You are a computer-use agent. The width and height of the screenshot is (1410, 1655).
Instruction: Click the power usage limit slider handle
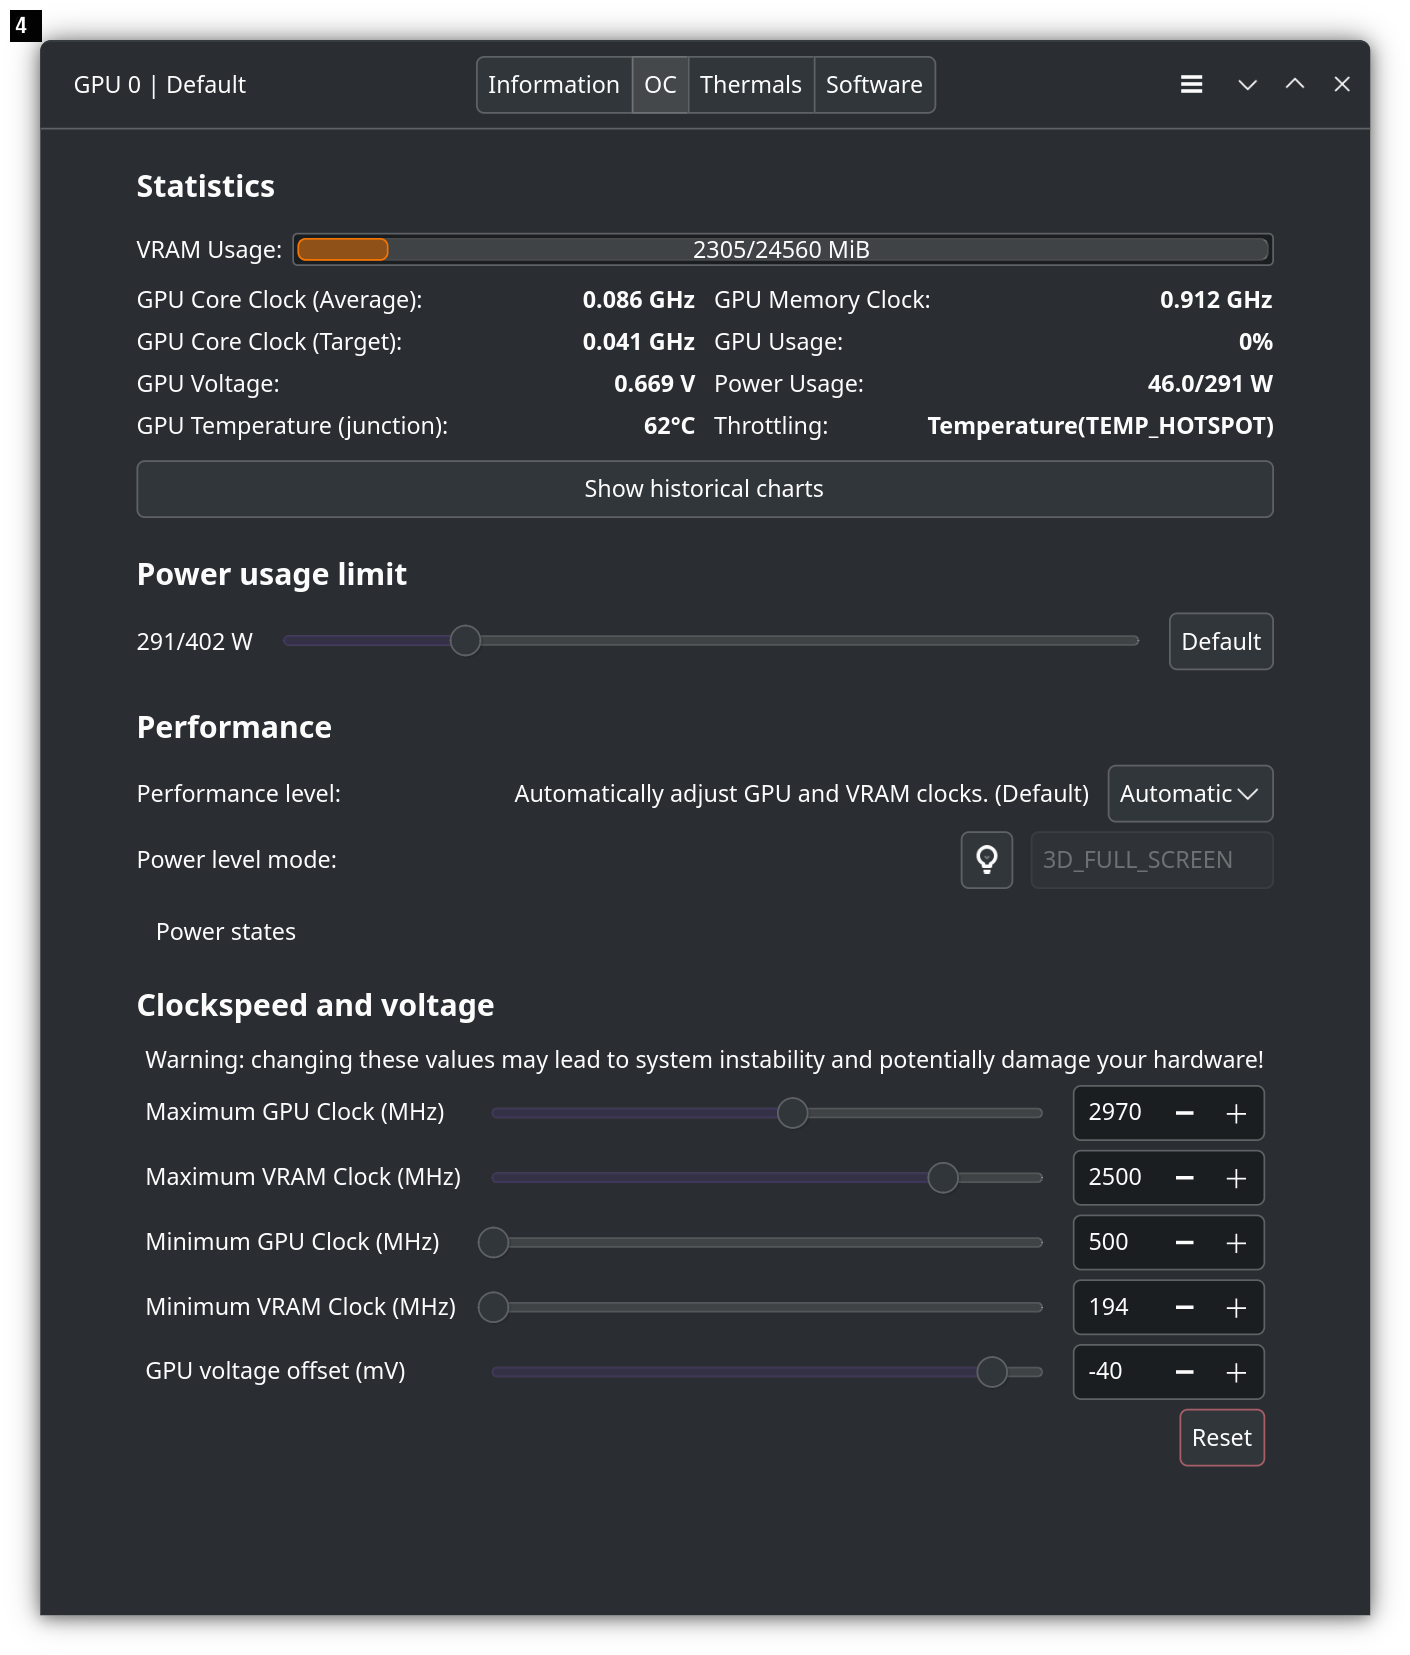465,641
